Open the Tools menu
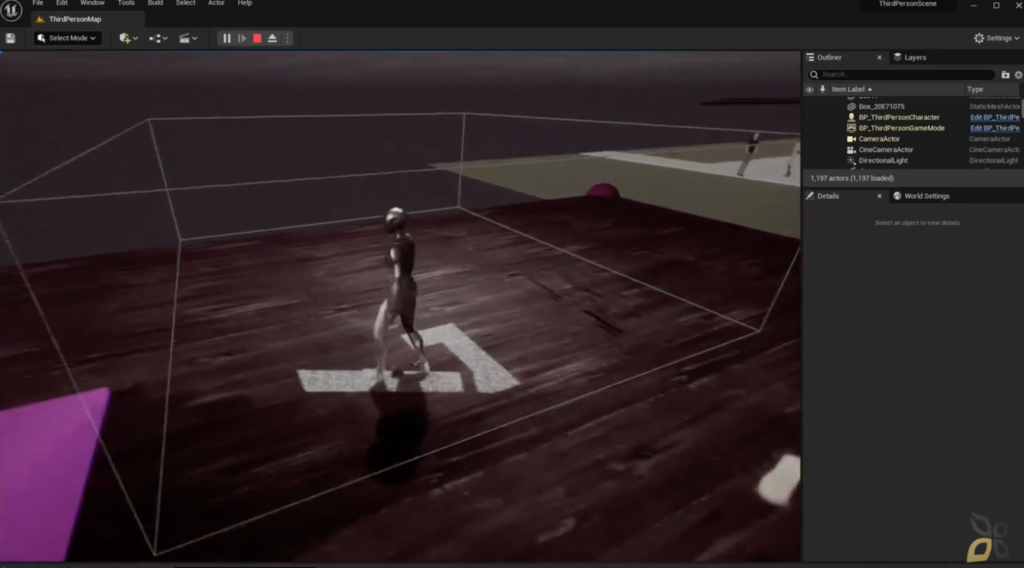This screenshot has width=1024, height=568. coord(126,3)
